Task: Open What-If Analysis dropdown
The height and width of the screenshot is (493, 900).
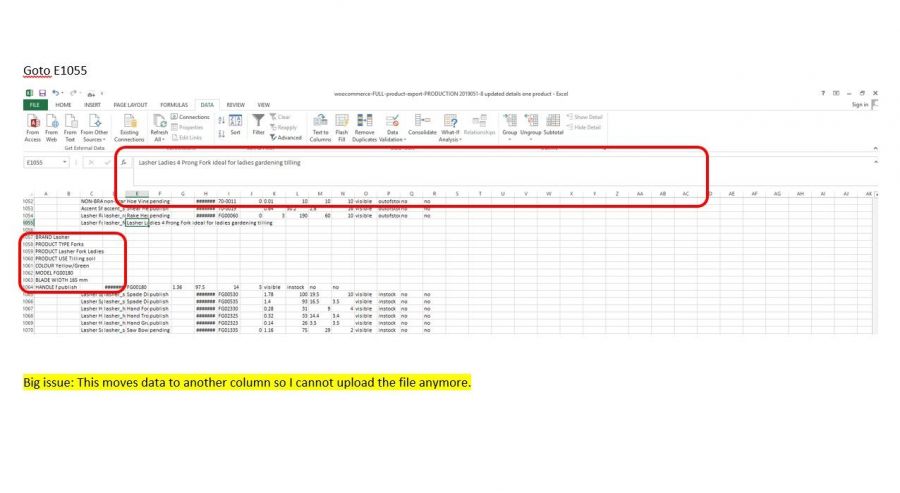Action: coord(450,127)
